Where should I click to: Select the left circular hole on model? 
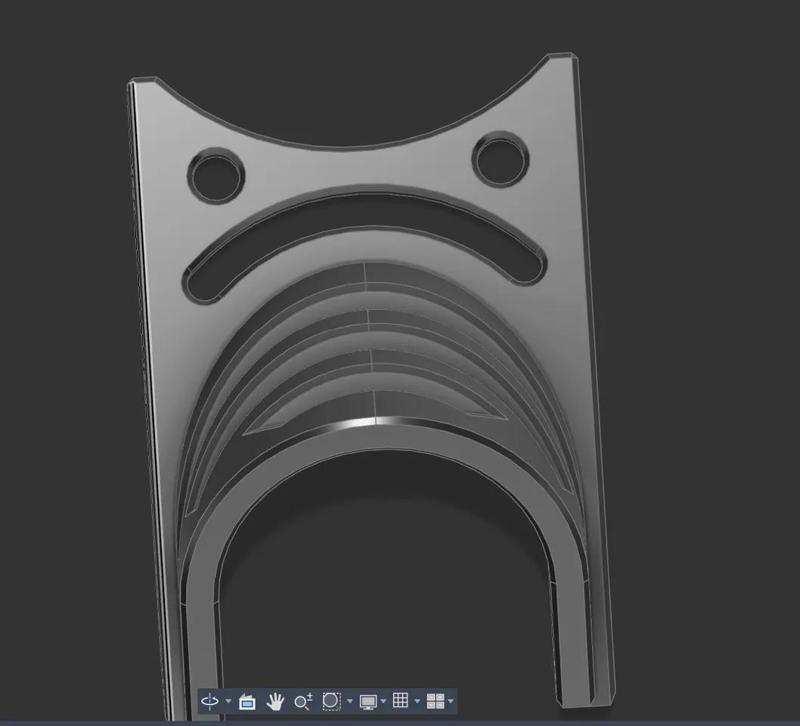[x=216, y=176]
